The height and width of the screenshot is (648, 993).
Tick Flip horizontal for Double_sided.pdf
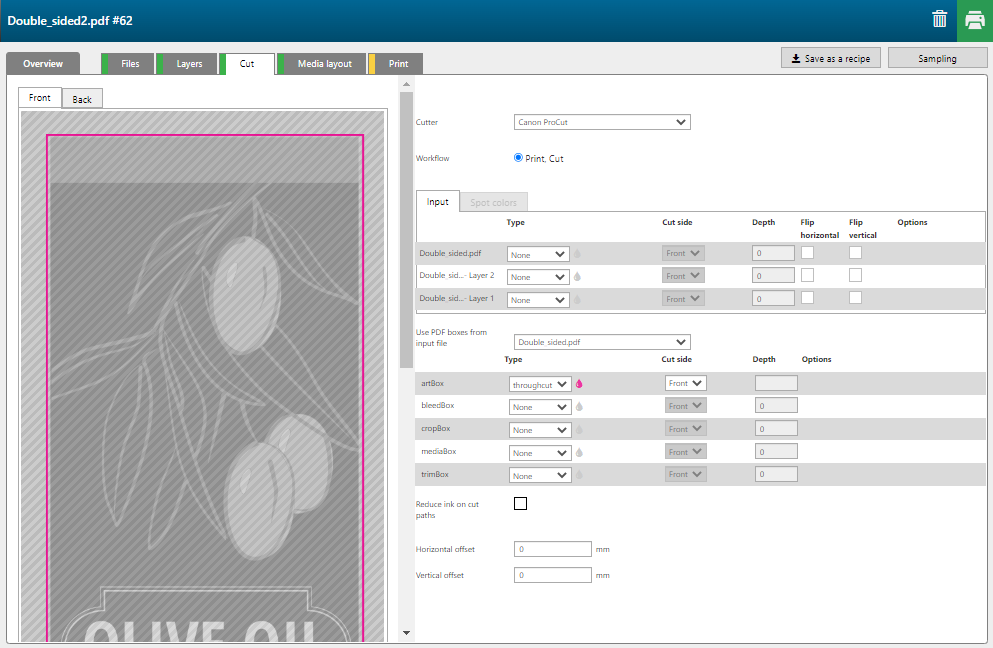[x=807, y=253]
